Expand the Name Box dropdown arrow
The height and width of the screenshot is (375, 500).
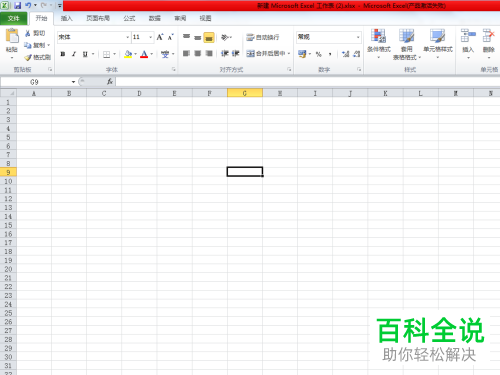tap(73, 82)
